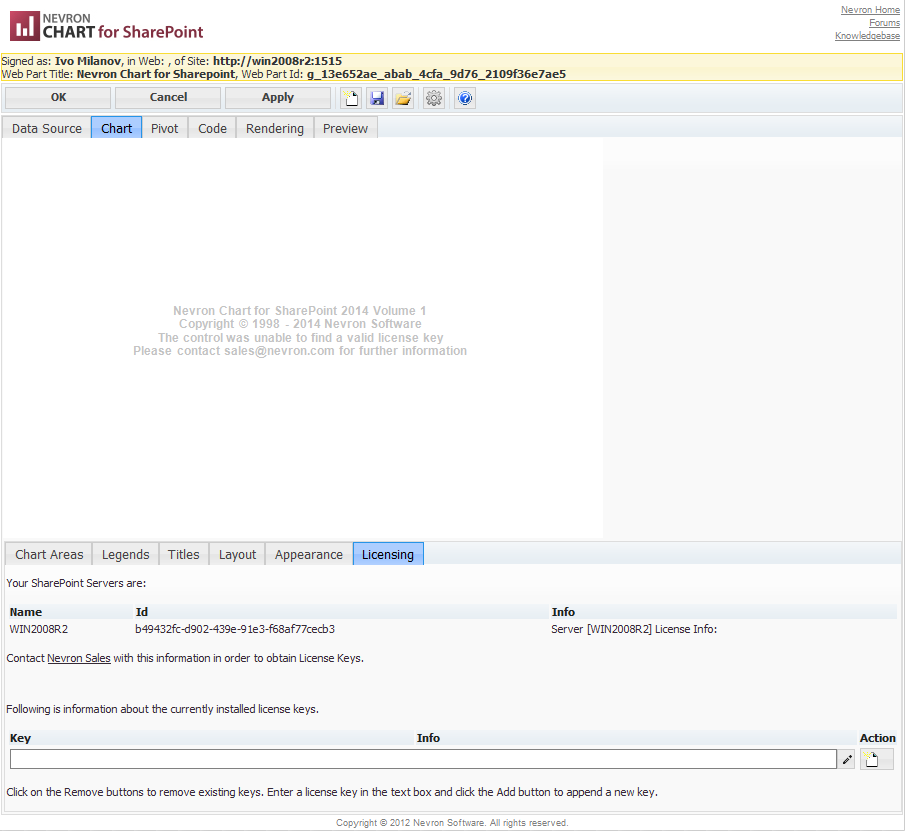Click the New document toolbar icon
This screenshot has height=831, width=905.
[351, 98]
